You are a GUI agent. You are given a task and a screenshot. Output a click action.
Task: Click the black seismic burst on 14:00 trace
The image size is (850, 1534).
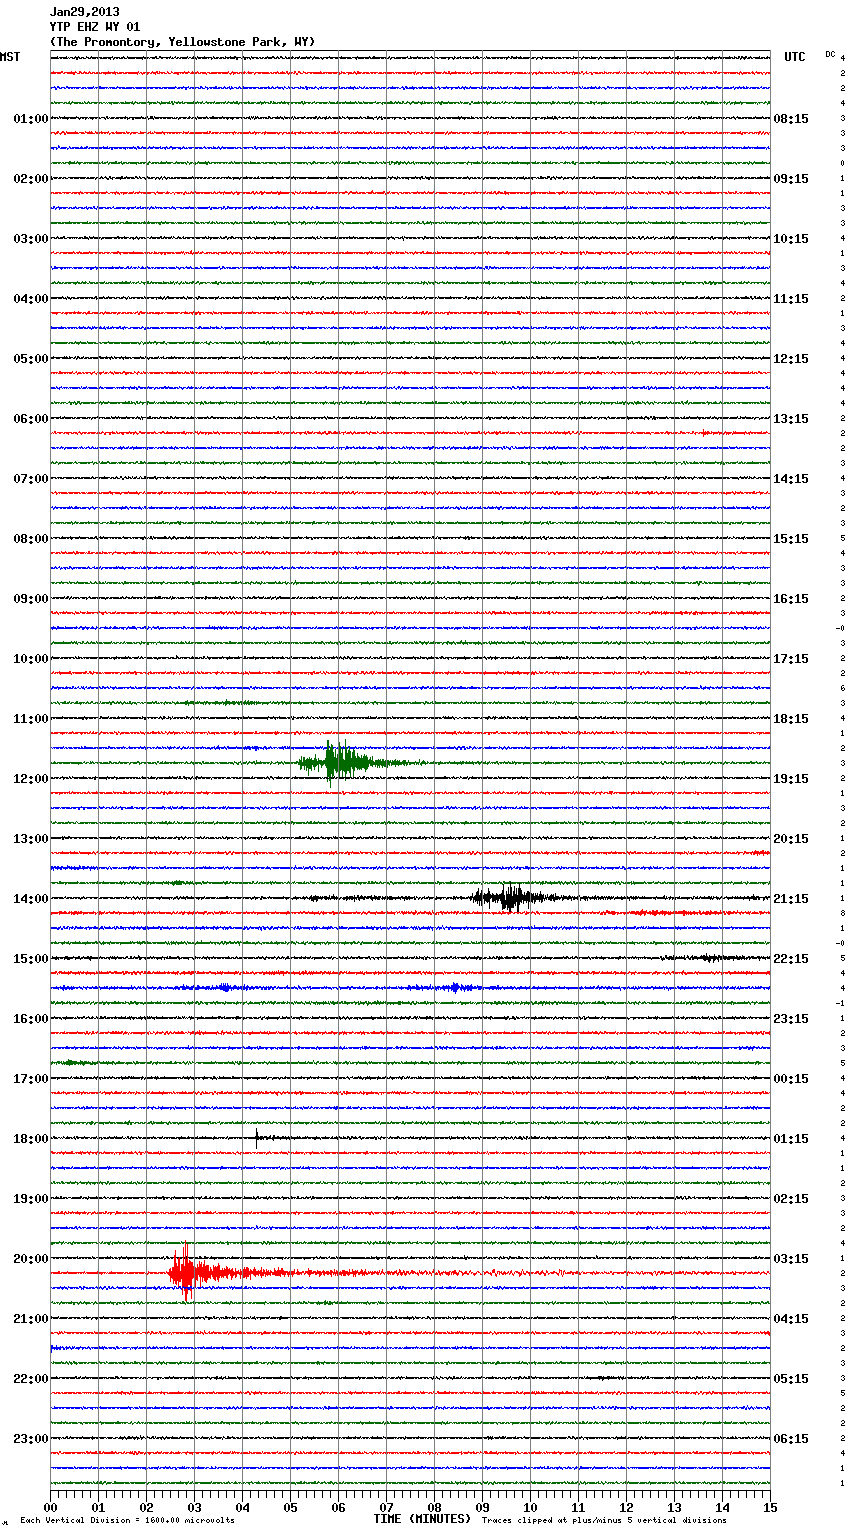[x=510, y=897]
